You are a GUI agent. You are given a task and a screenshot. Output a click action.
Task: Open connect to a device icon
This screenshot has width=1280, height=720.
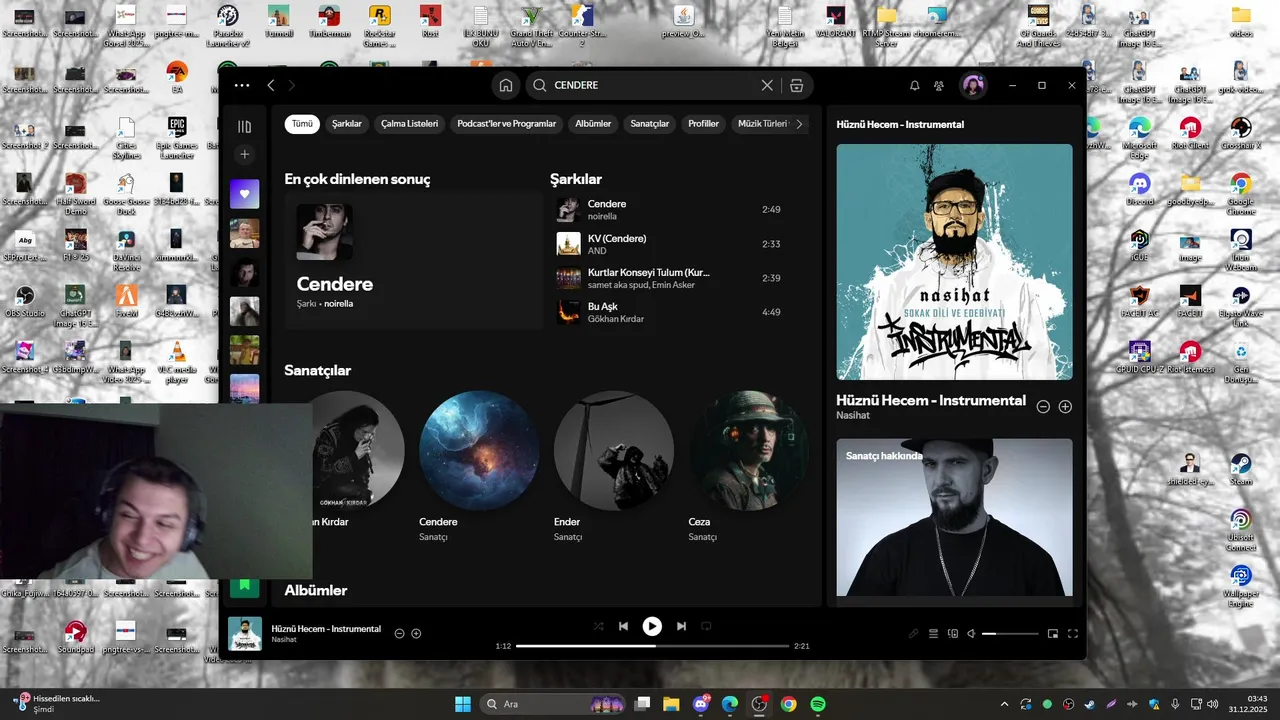[x=952, y=633]
